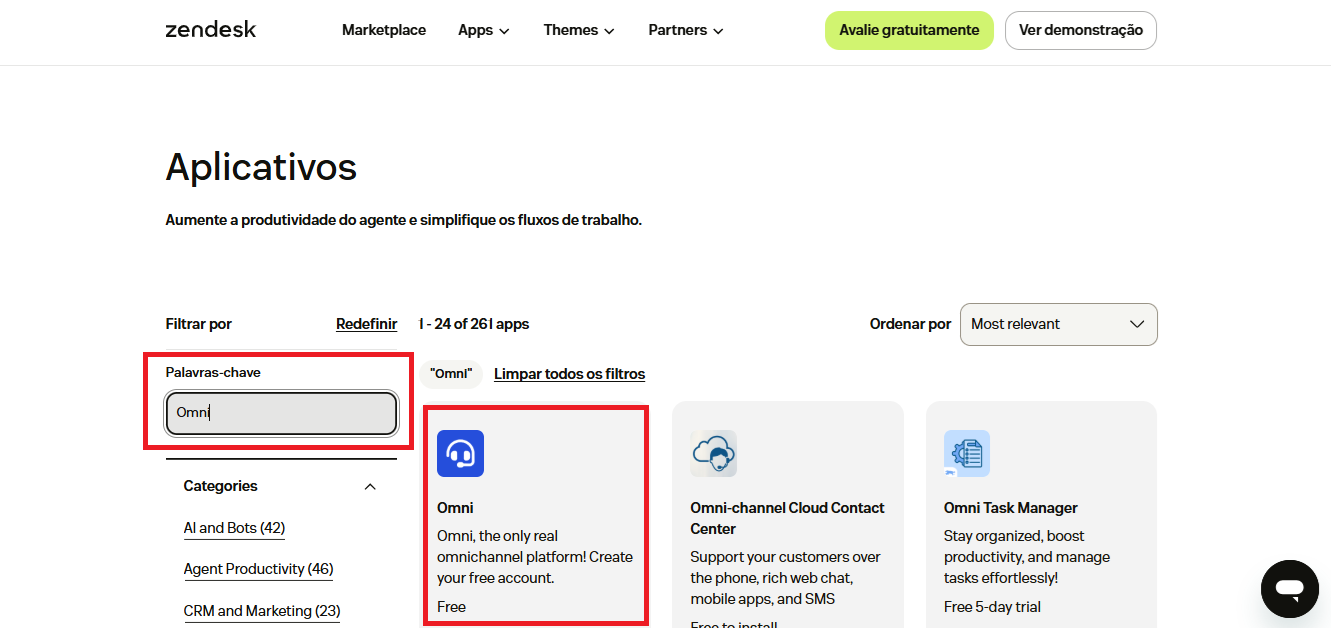Screen dimensions: 1331x628
Task: Click Avalie gratuitamente button
Action: (x=909, y=30)
